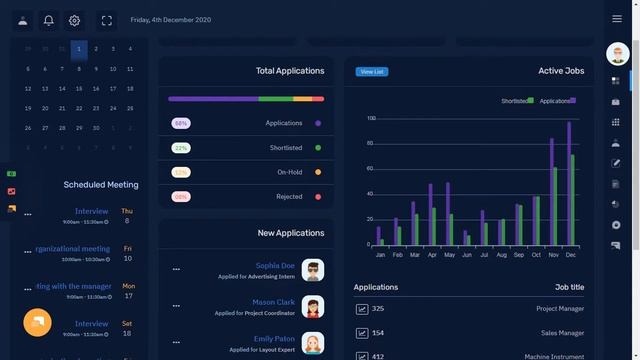This screenshot has height=360, width=640.
Task: Click the Total Applications progress bar
Action: pyautogui.click(x=246, y=99)
